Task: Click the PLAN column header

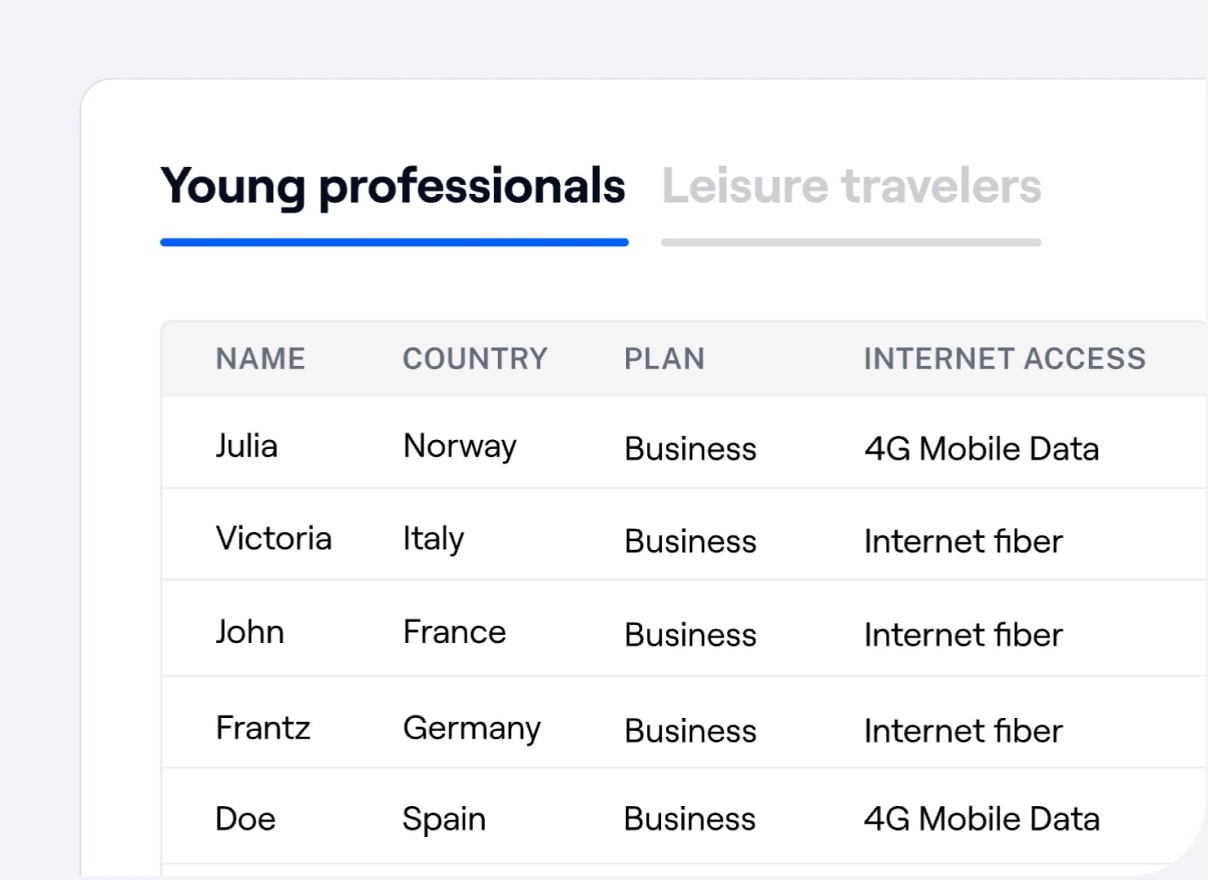Action: 664,359
